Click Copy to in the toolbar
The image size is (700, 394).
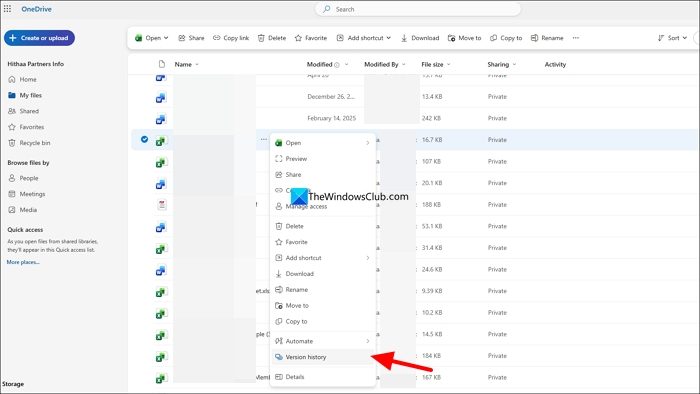506,38
